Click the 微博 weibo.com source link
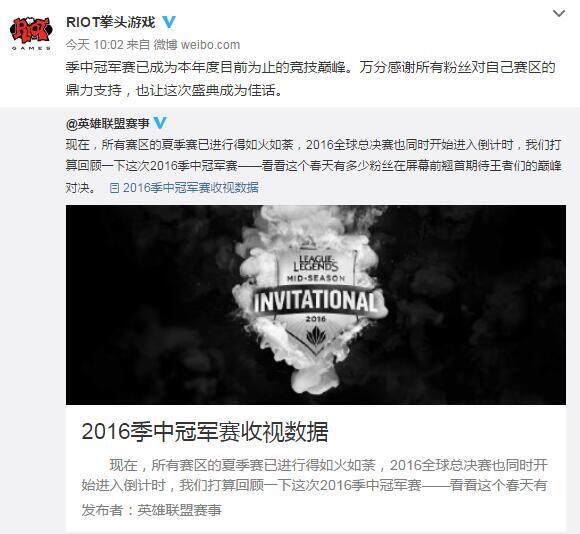This screenshot has width=580, height=534. pyautogui.click(x=197, y=45)
